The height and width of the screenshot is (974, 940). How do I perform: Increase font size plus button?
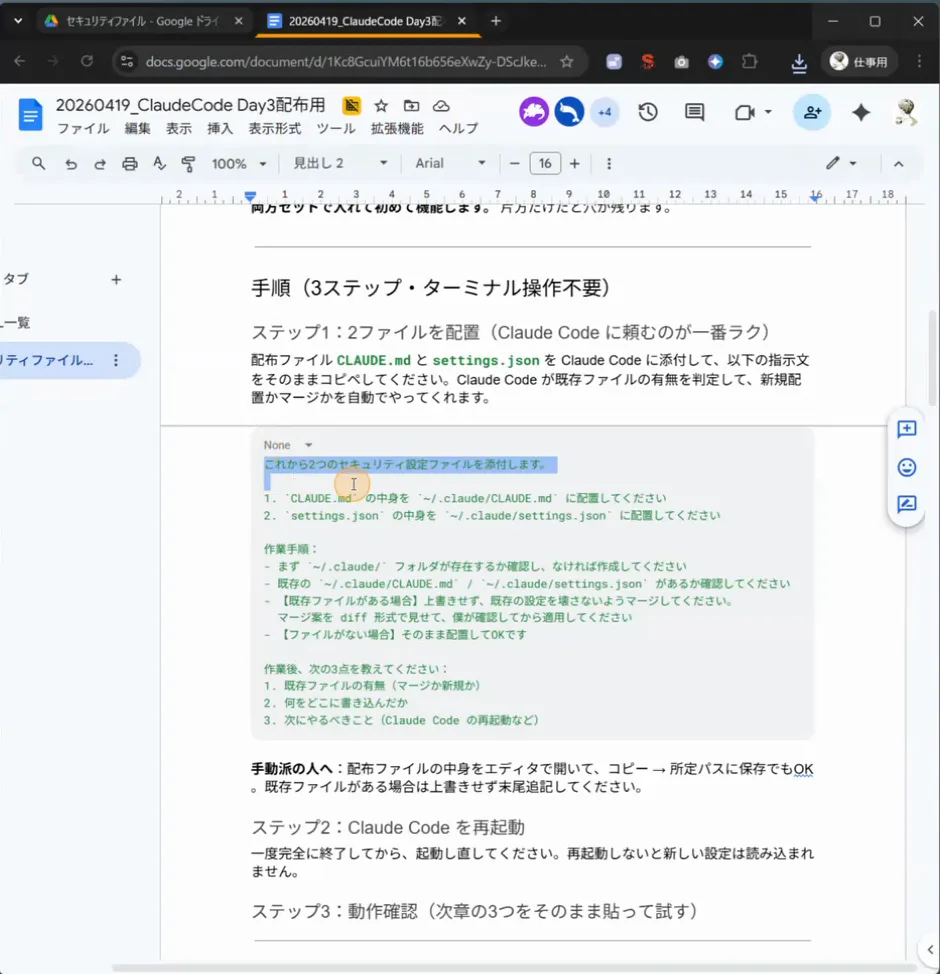pos(575,163)
